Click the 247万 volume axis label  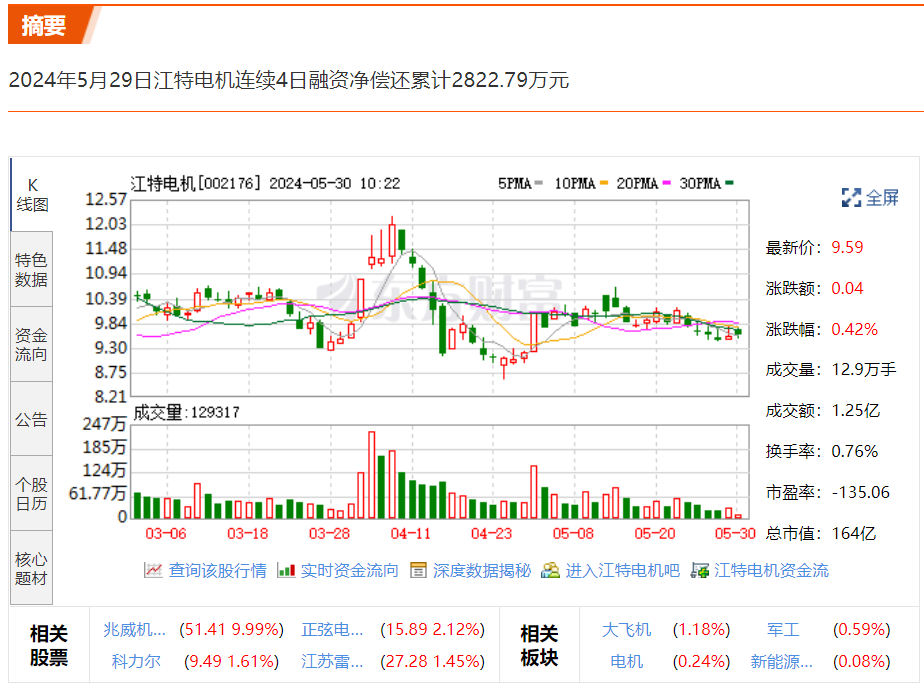point(104,424)
